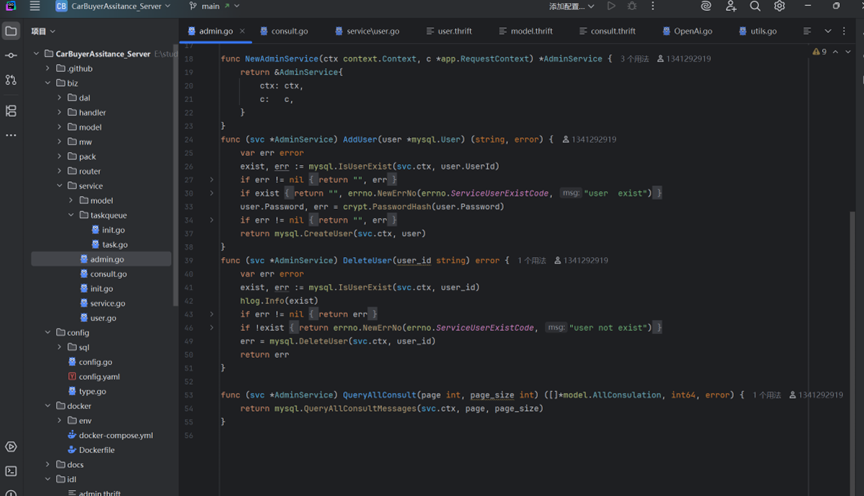Collapse the docker folder

pyautogui.click(x=47, y=406)
